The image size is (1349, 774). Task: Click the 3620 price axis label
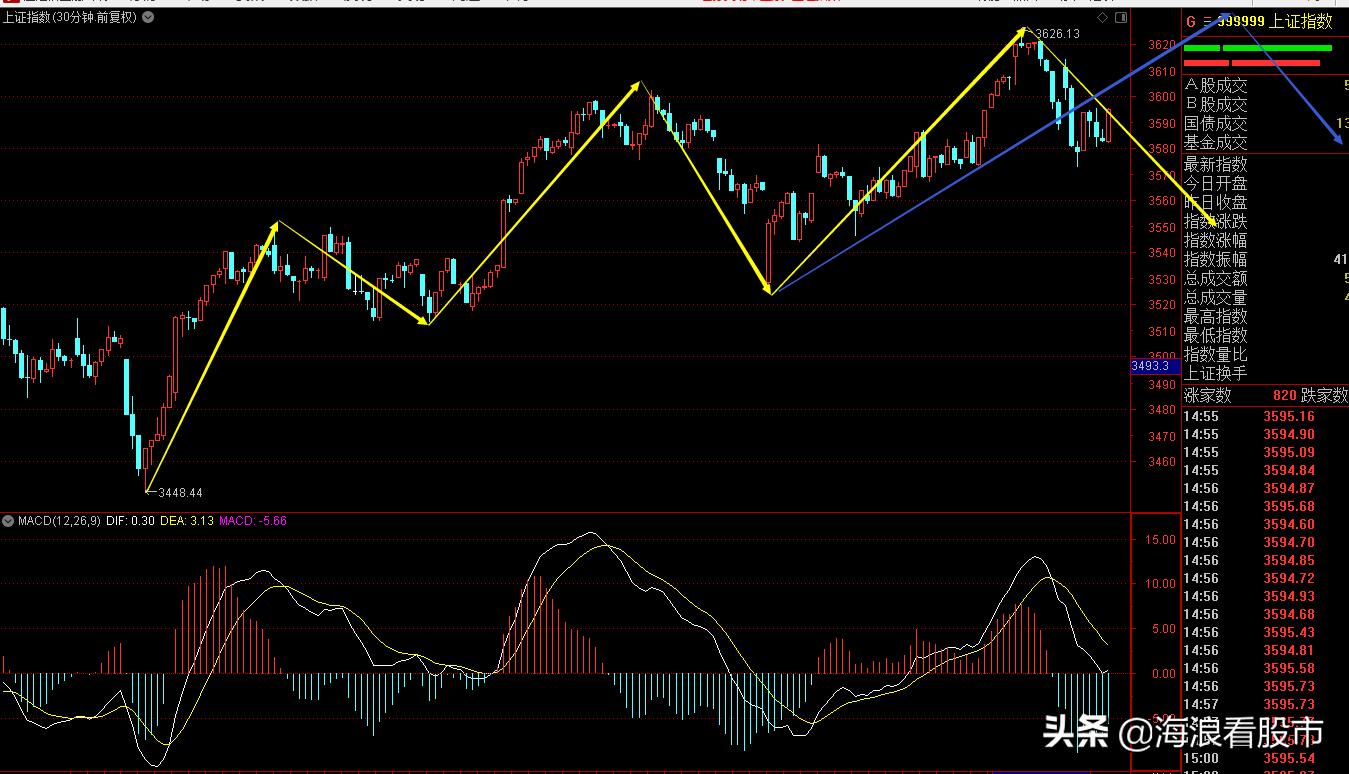1162,45
